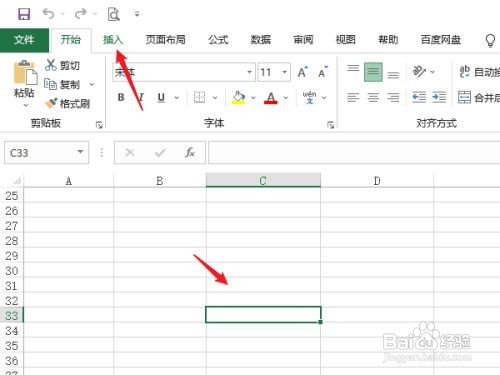
Task: Open the Customize Quick Access Toolbar dropdown
Action: [137, 14]
